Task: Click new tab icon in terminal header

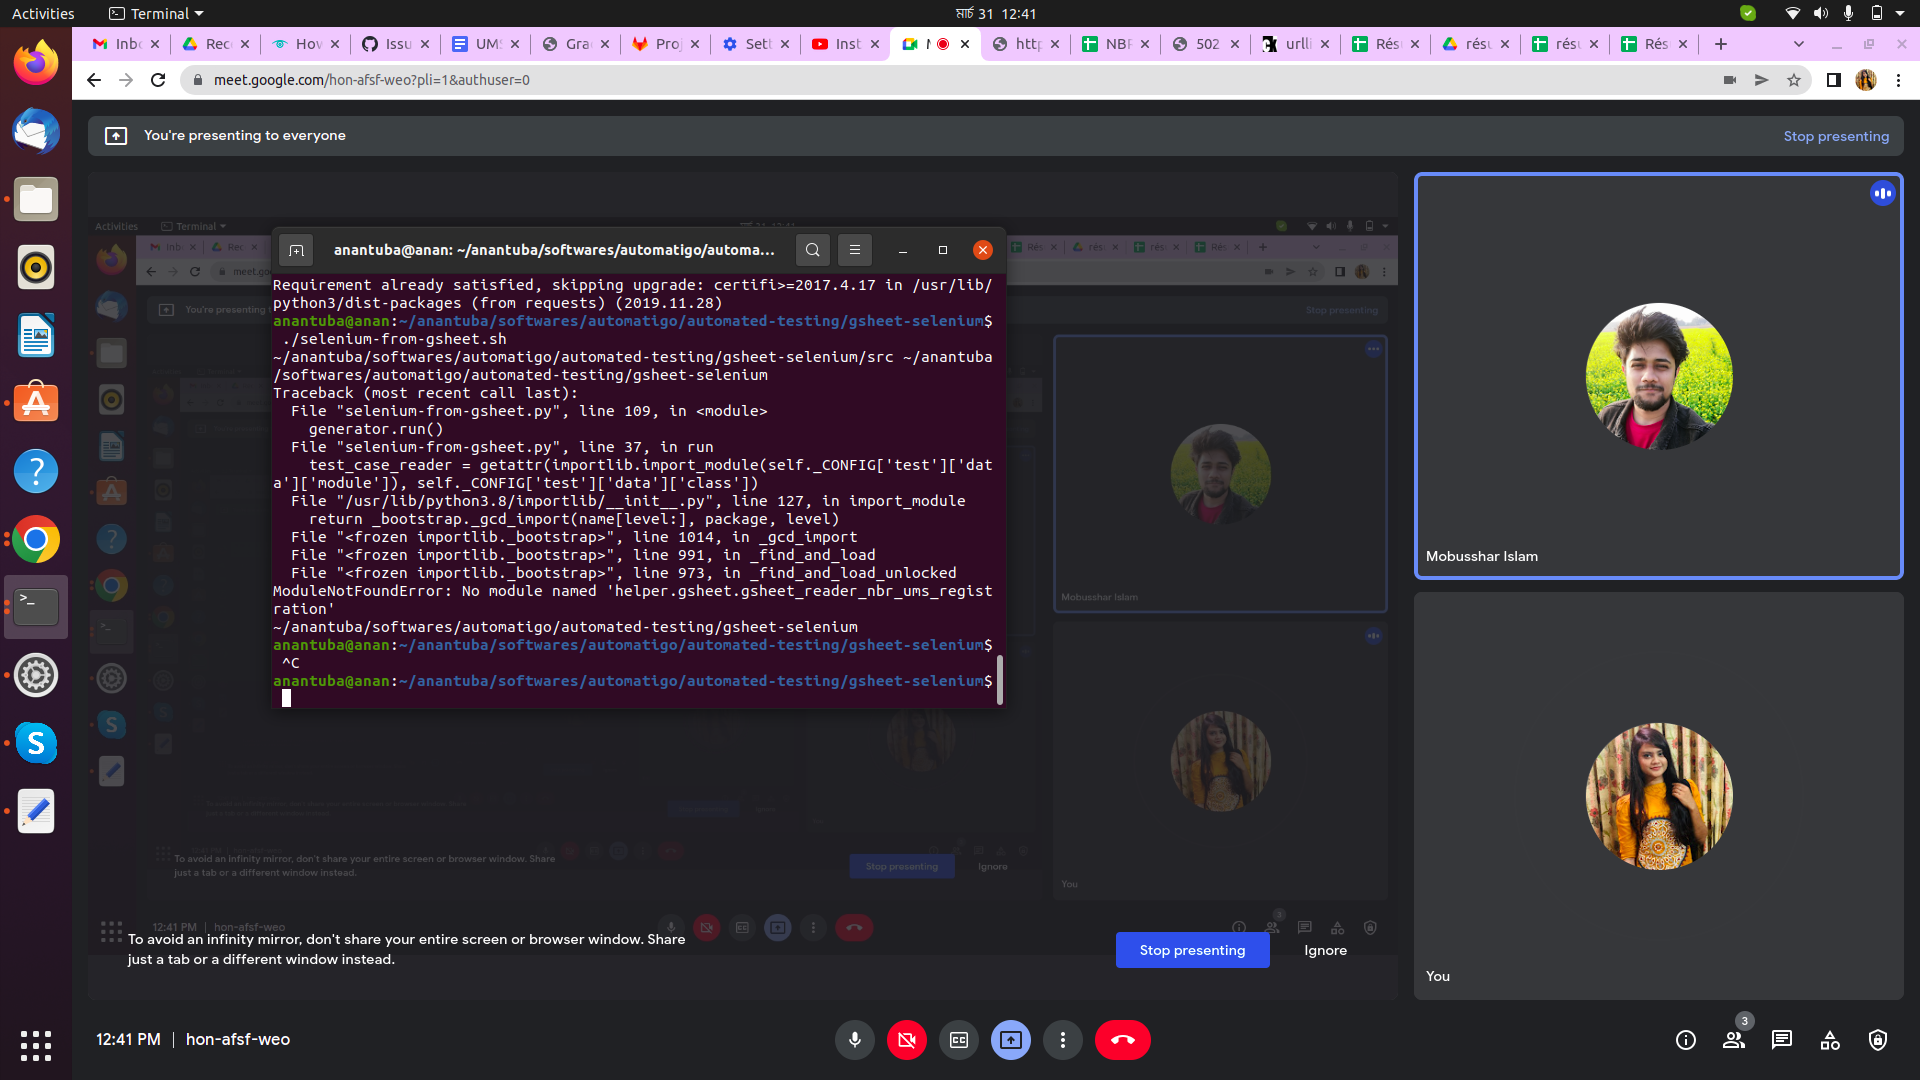Action: click(x=296, y=250)
